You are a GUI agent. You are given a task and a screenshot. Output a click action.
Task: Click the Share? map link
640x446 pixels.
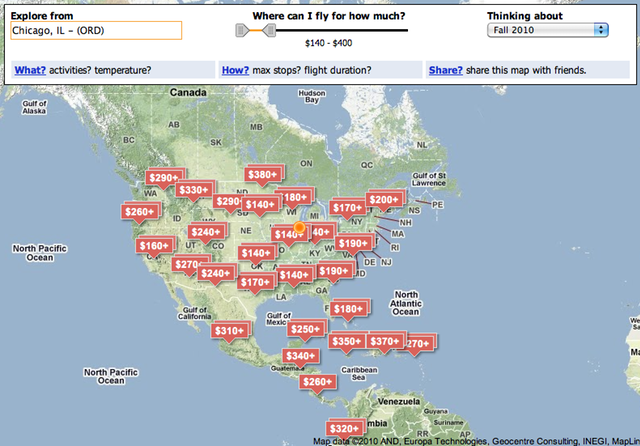pyautogui.click(x=445, y=70)
